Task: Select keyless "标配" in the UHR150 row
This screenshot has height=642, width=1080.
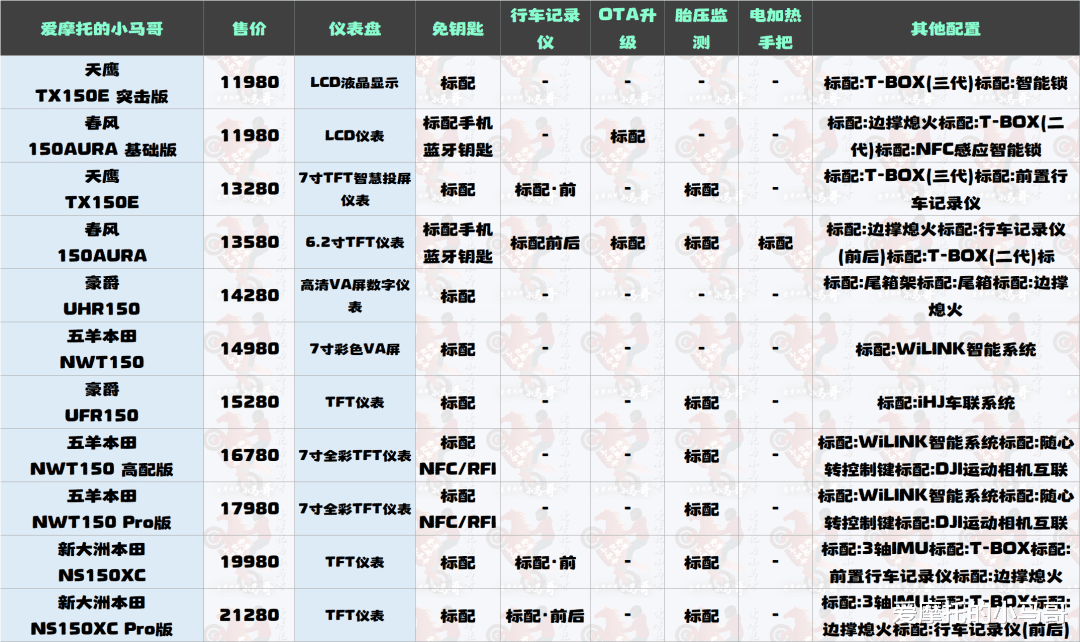Action: [457, 296]
